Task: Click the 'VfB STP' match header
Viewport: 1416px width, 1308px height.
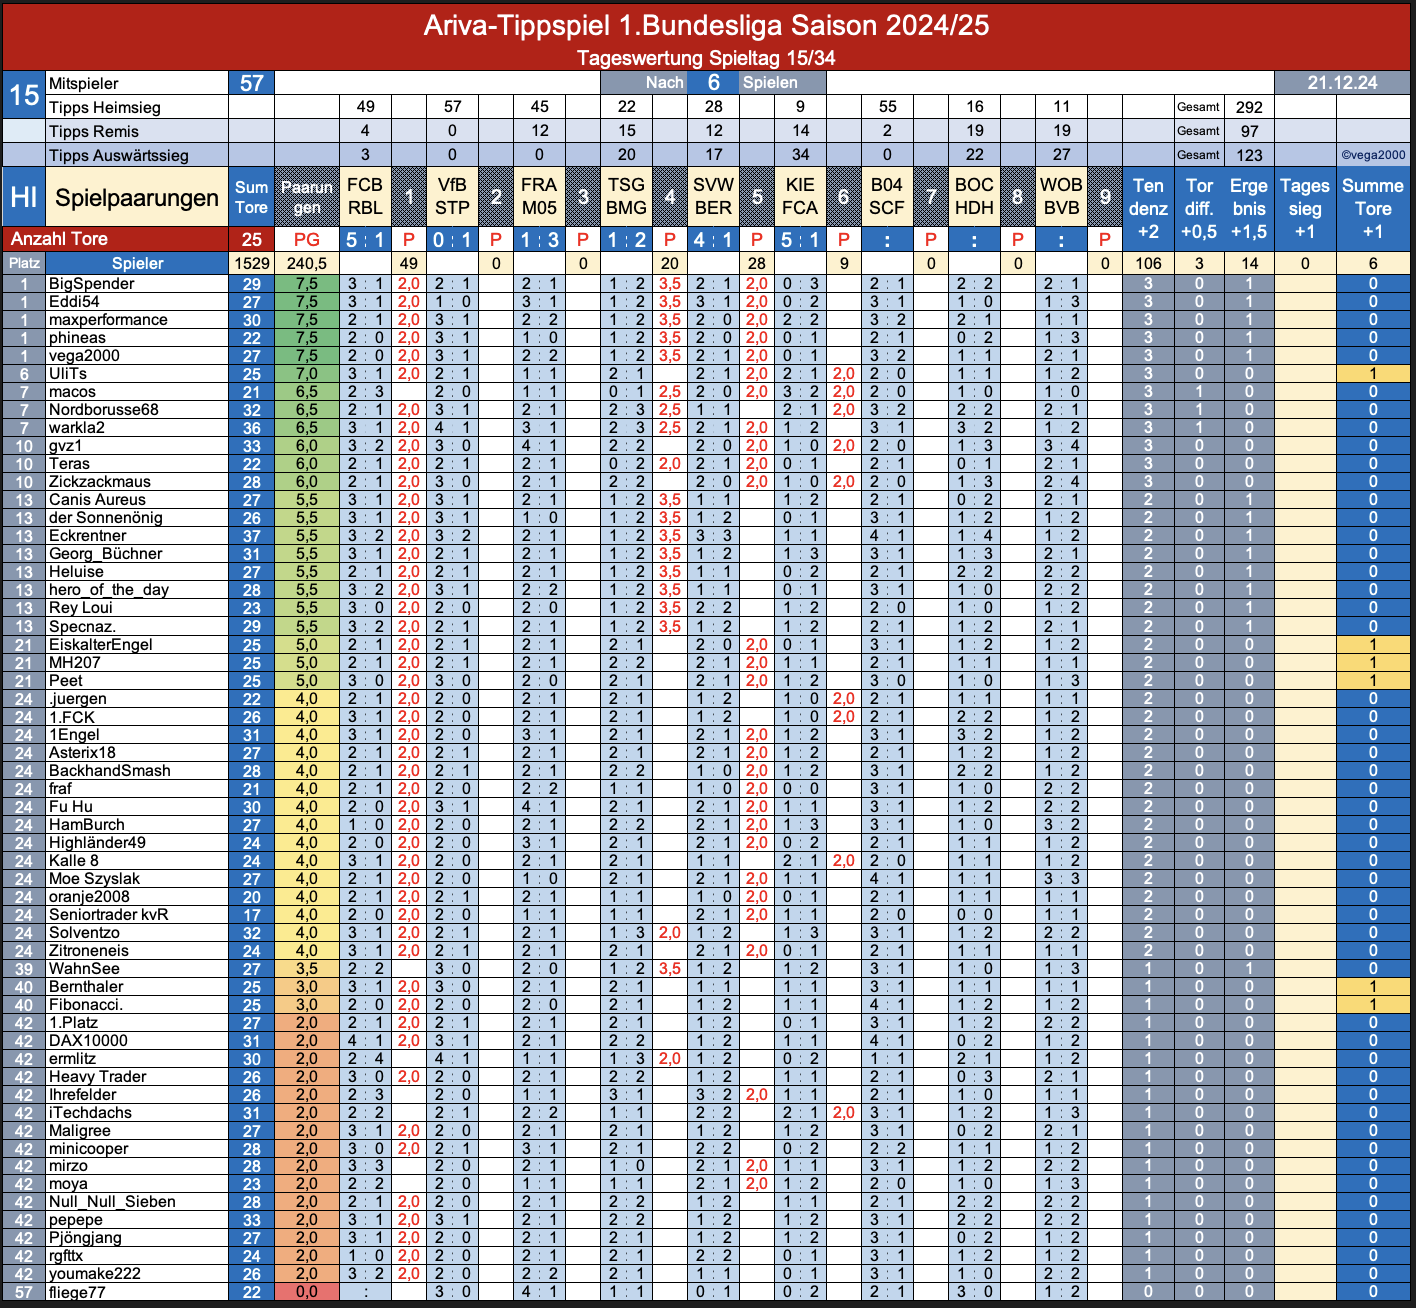Action: coord(452,197)
